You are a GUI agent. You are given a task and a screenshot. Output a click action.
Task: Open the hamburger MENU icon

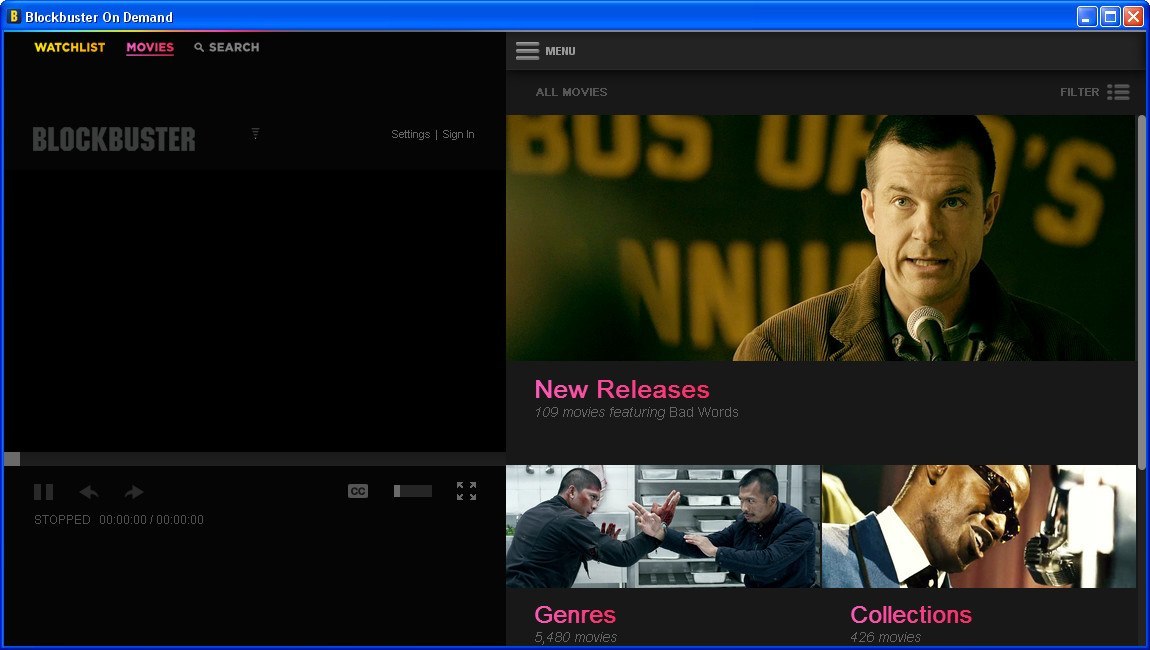527,51
